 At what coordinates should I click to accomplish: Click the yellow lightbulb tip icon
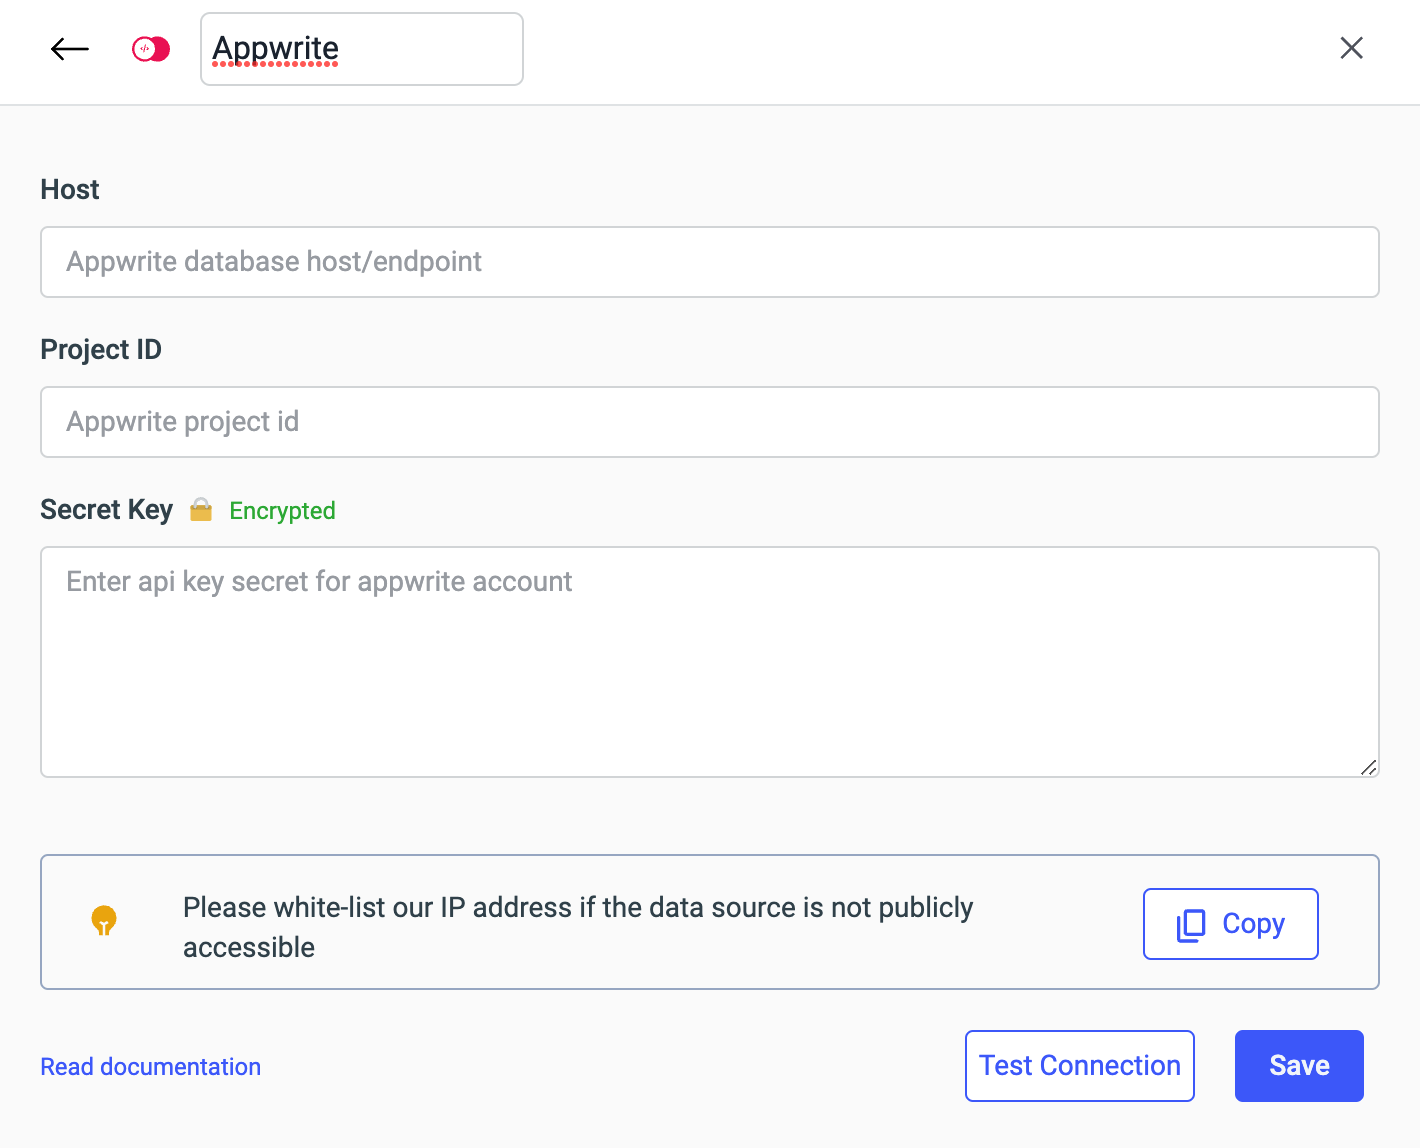click(104, 920)
